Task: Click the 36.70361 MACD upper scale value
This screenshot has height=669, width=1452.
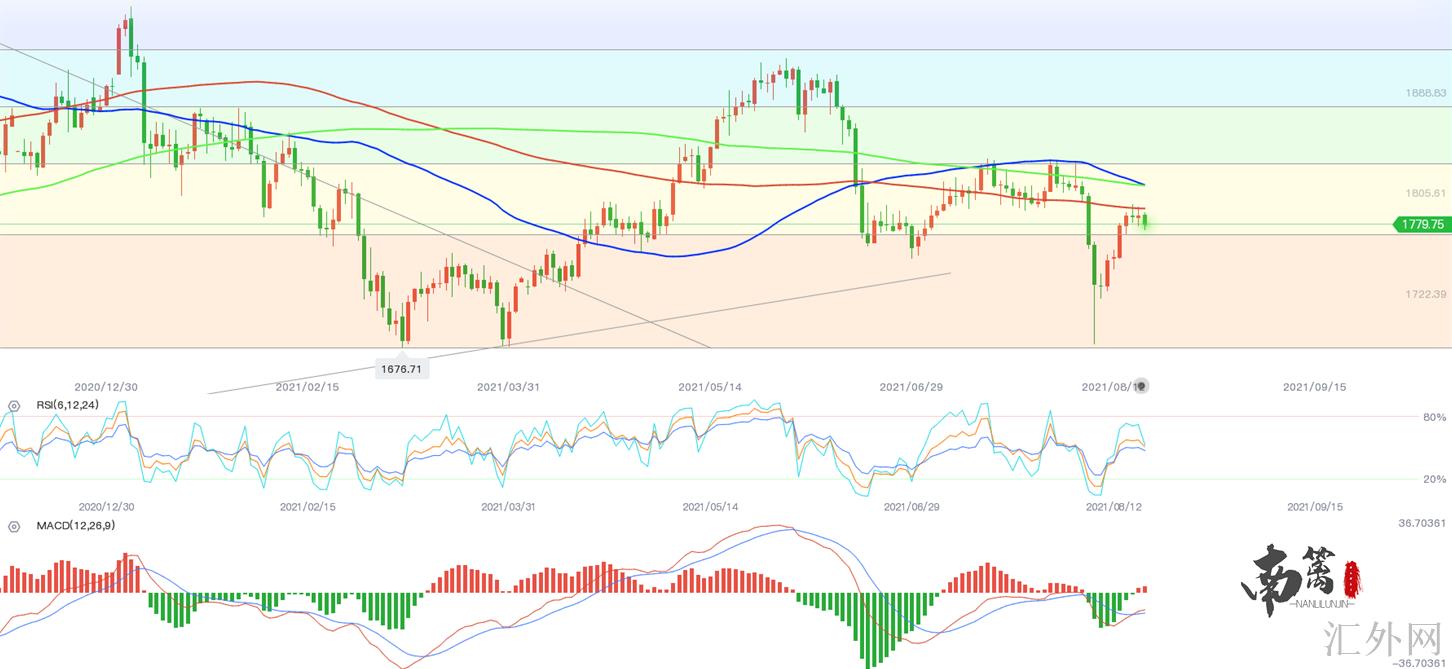Action: [x=1422, y=523]
